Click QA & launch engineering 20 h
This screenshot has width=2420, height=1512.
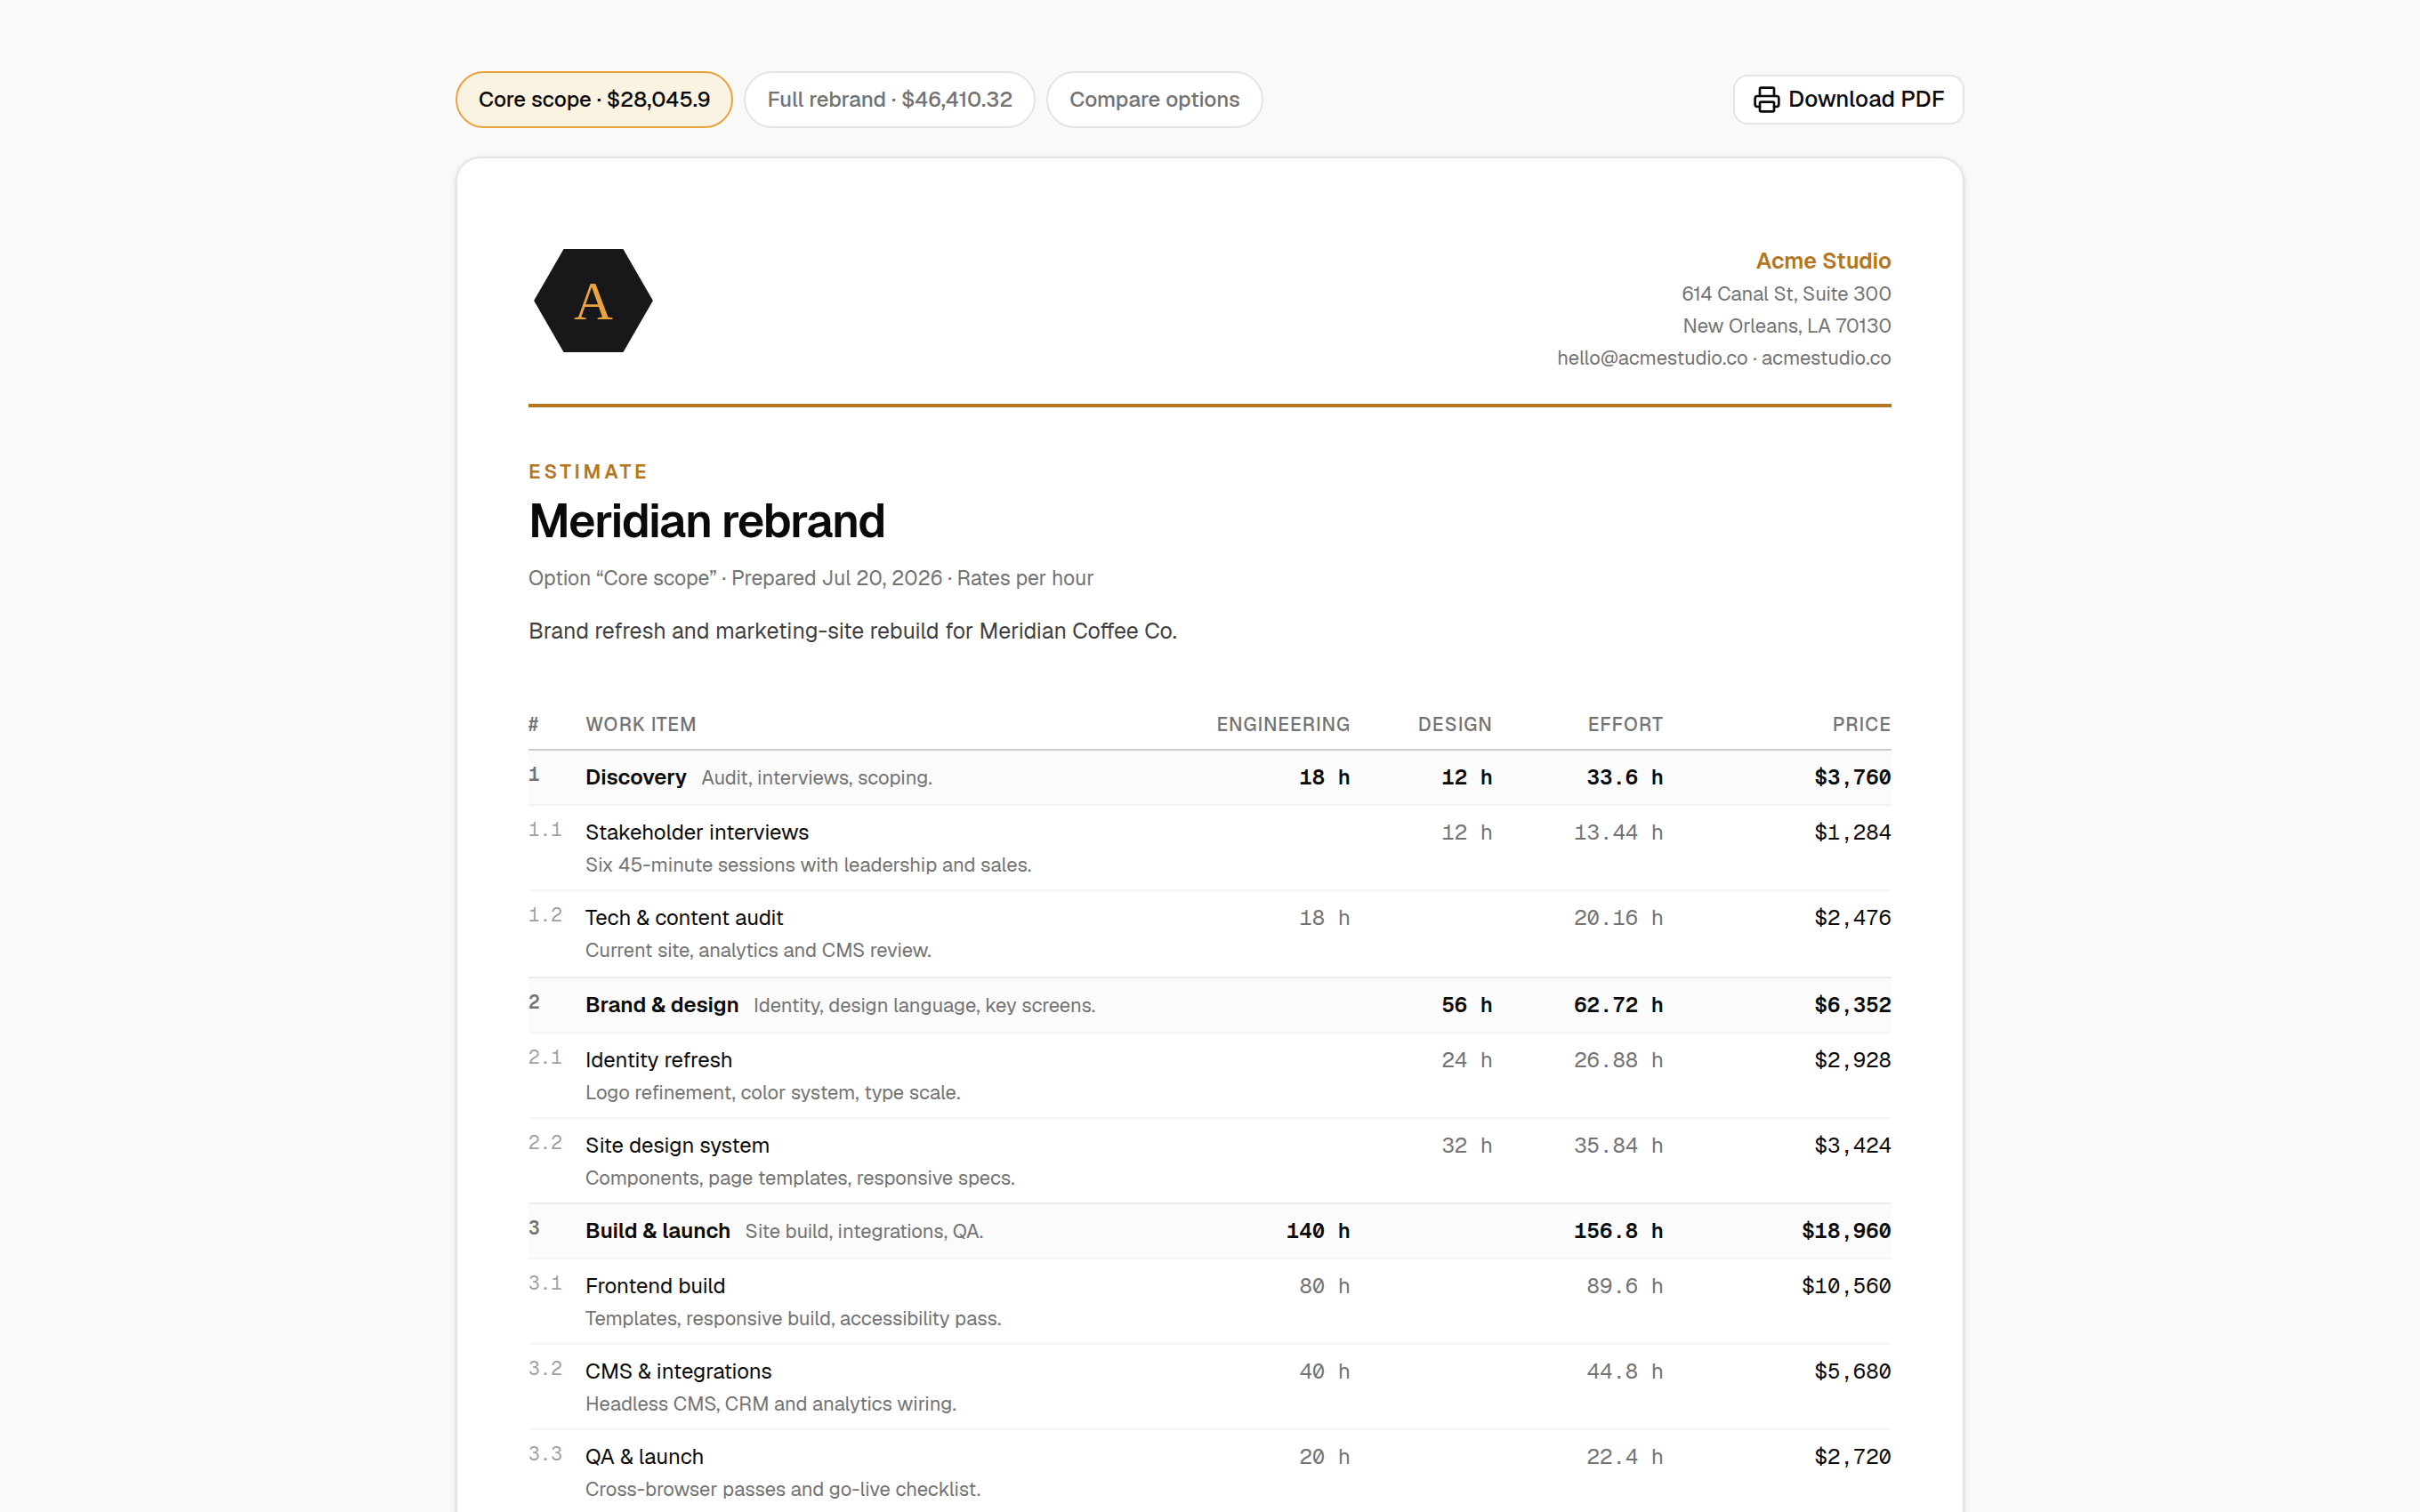[x=1324, y=1457]
